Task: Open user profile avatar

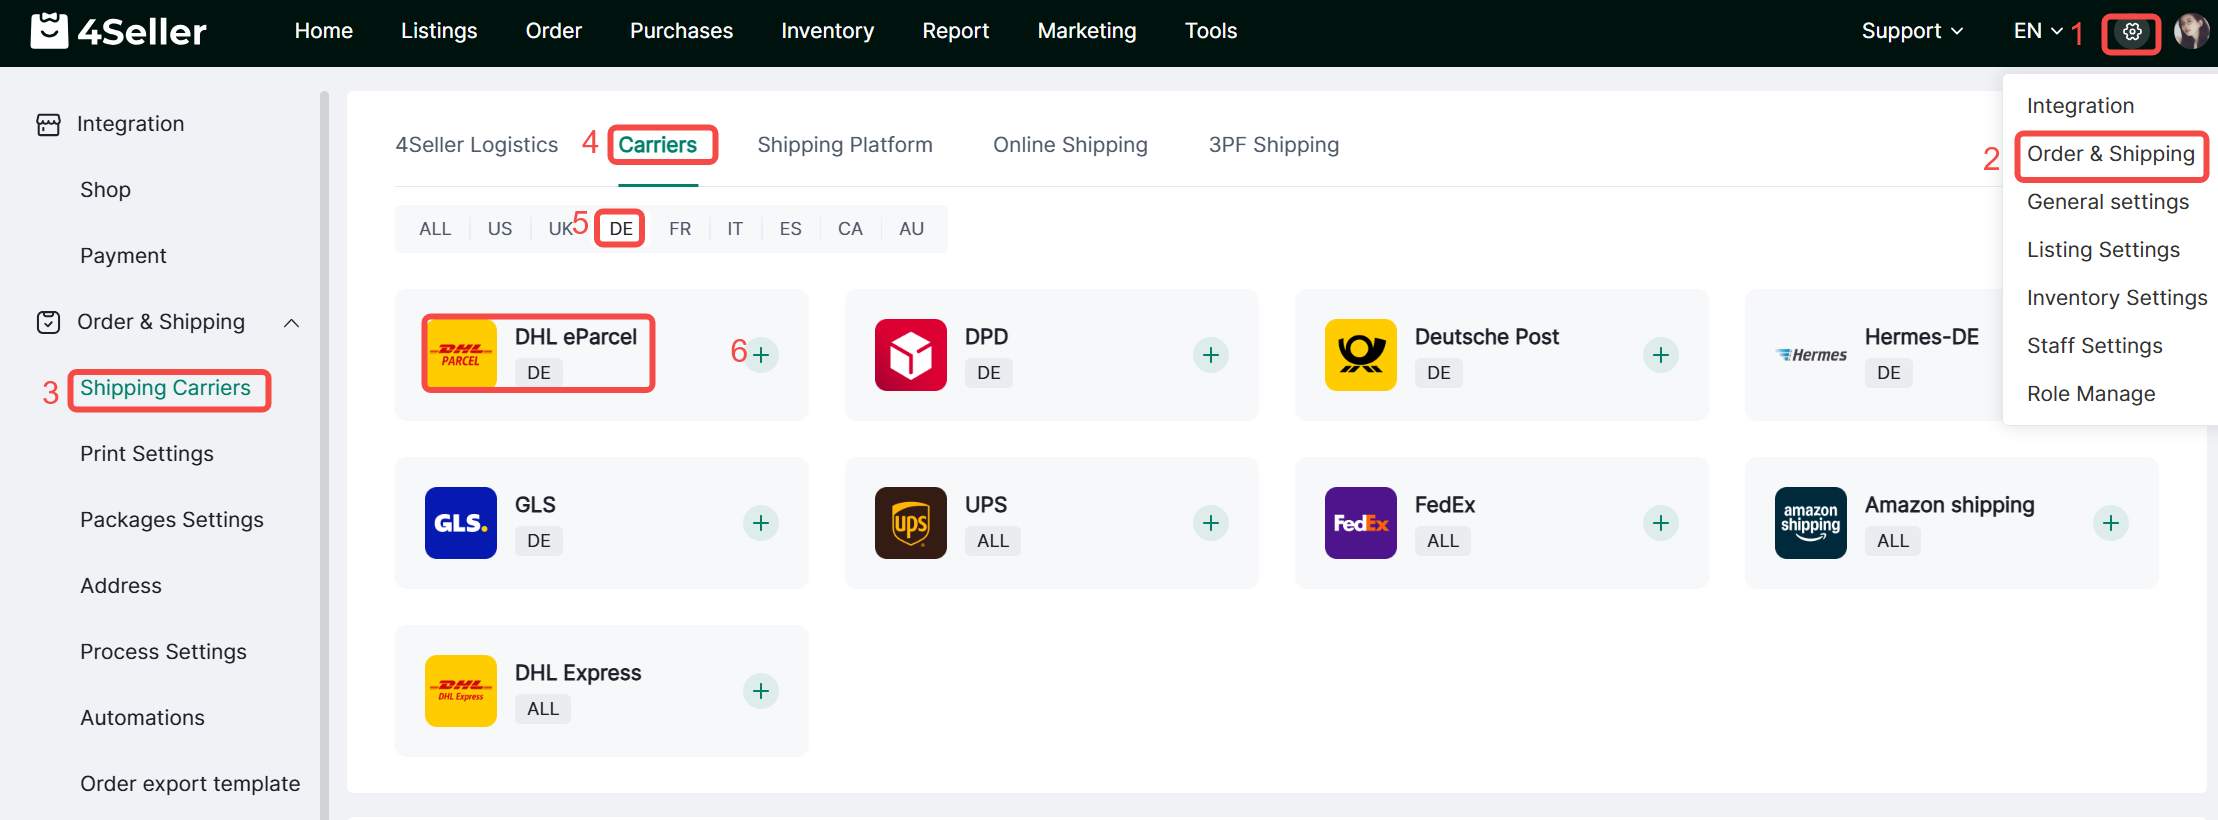Action: click(2190, 32)
